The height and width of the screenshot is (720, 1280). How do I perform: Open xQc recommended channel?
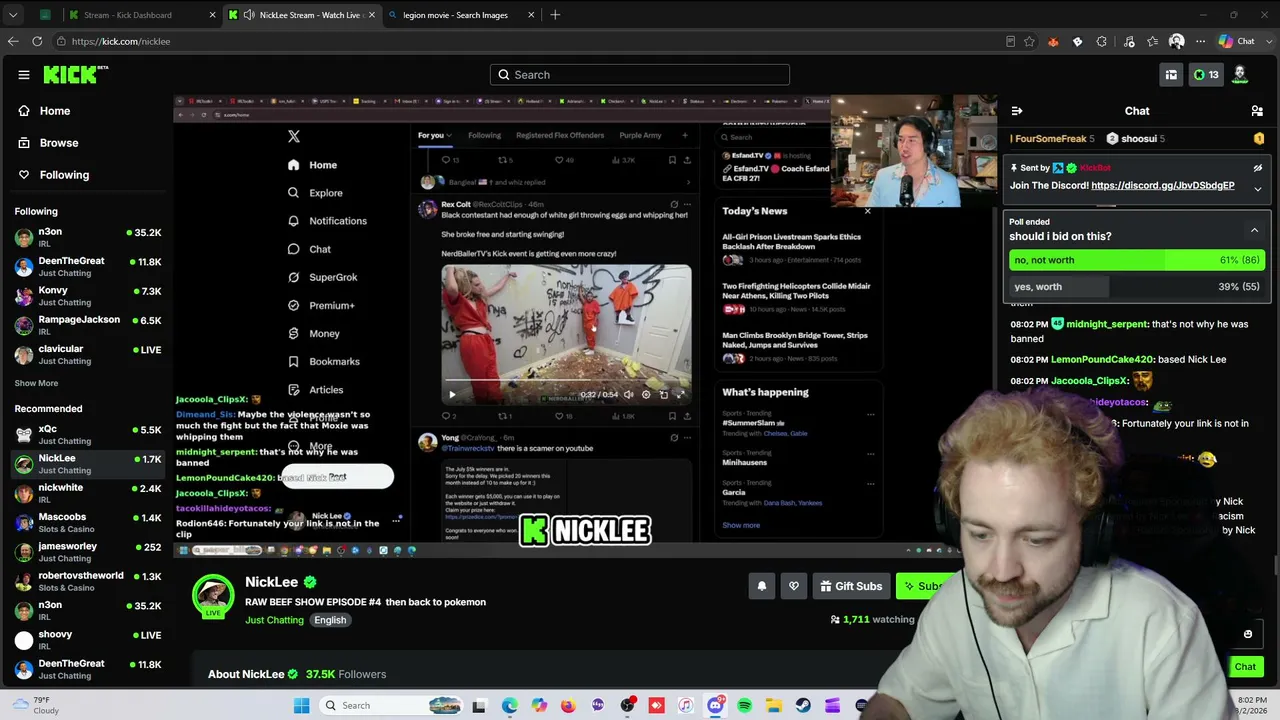click(88, 435)
